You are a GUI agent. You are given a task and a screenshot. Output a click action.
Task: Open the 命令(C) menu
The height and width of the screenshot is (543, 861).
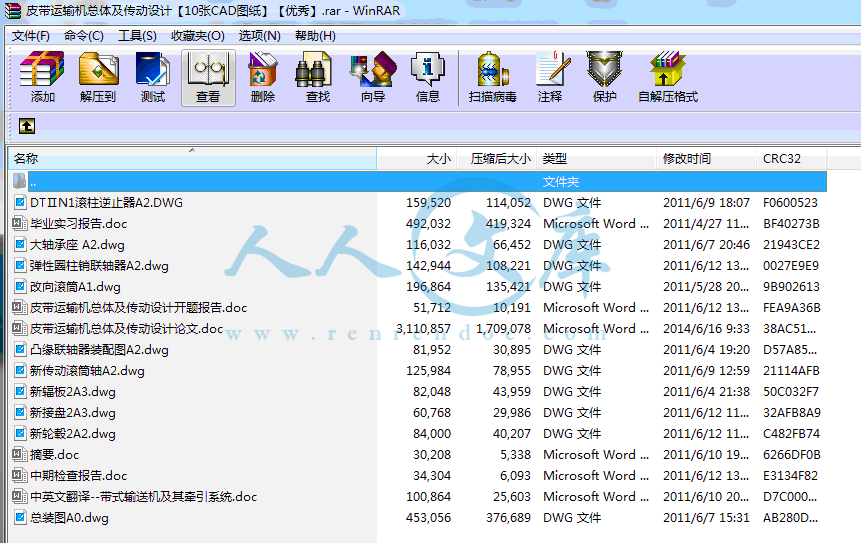point(83,36)
